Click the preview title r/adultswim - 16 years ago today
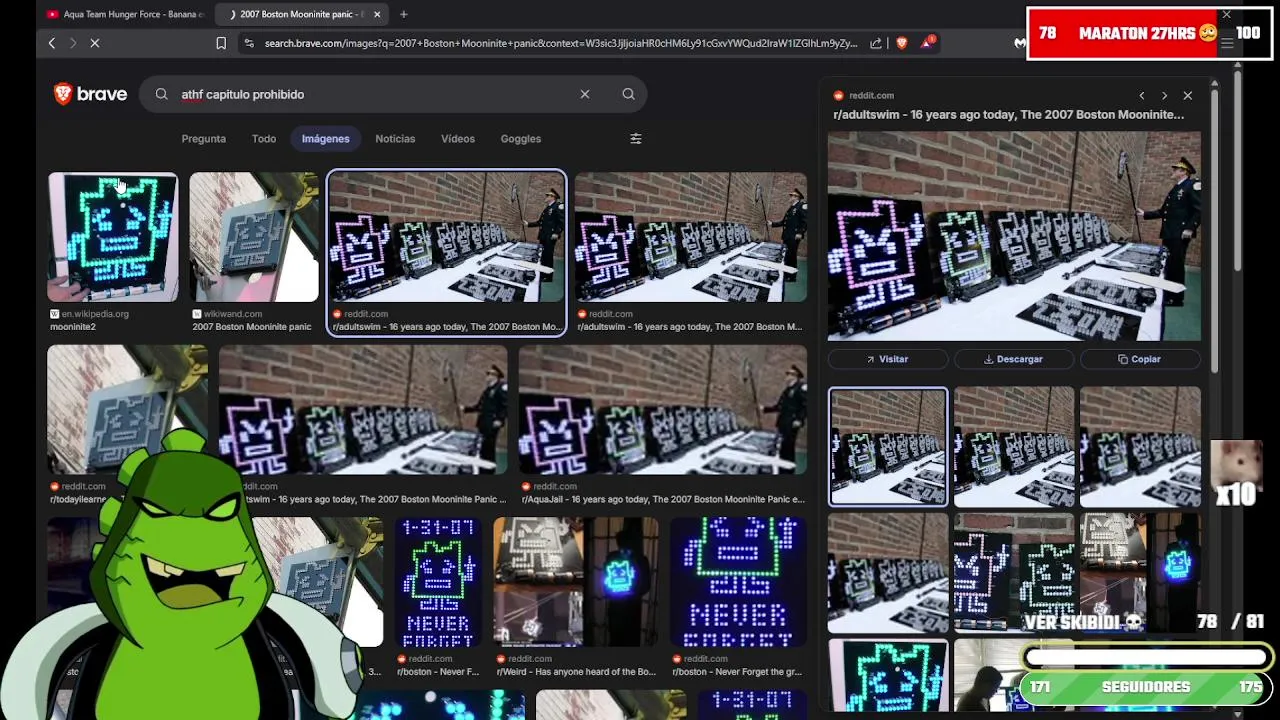Screen dimensions: 1280x720 pos(1008,114)
